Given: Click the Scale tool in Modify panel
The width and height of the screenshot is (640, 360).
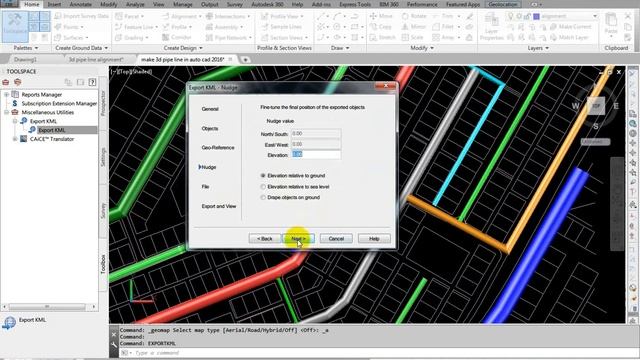Looking at the screenshot, I should click(x=412, y=37).
